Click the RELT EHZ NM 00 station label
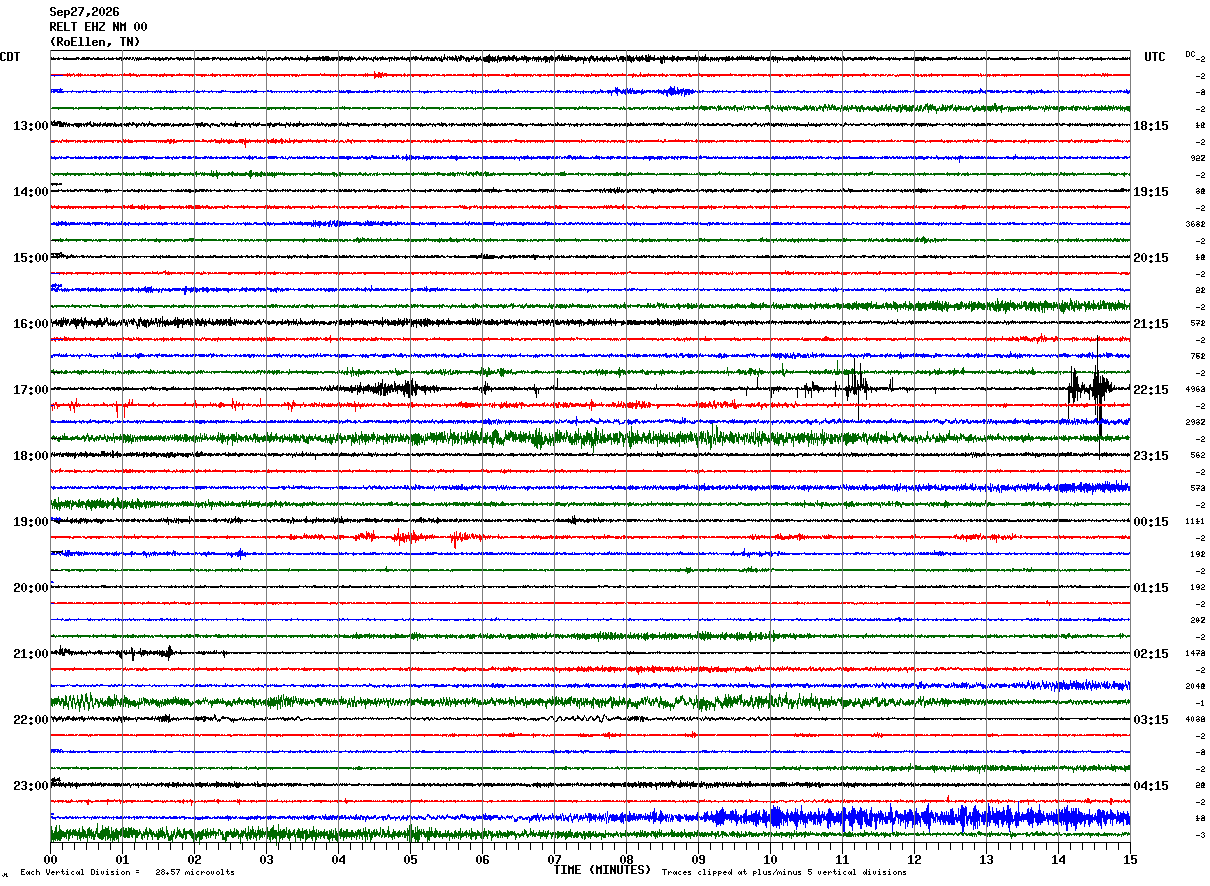The image size is (1210, 886). tap(98, 27)
